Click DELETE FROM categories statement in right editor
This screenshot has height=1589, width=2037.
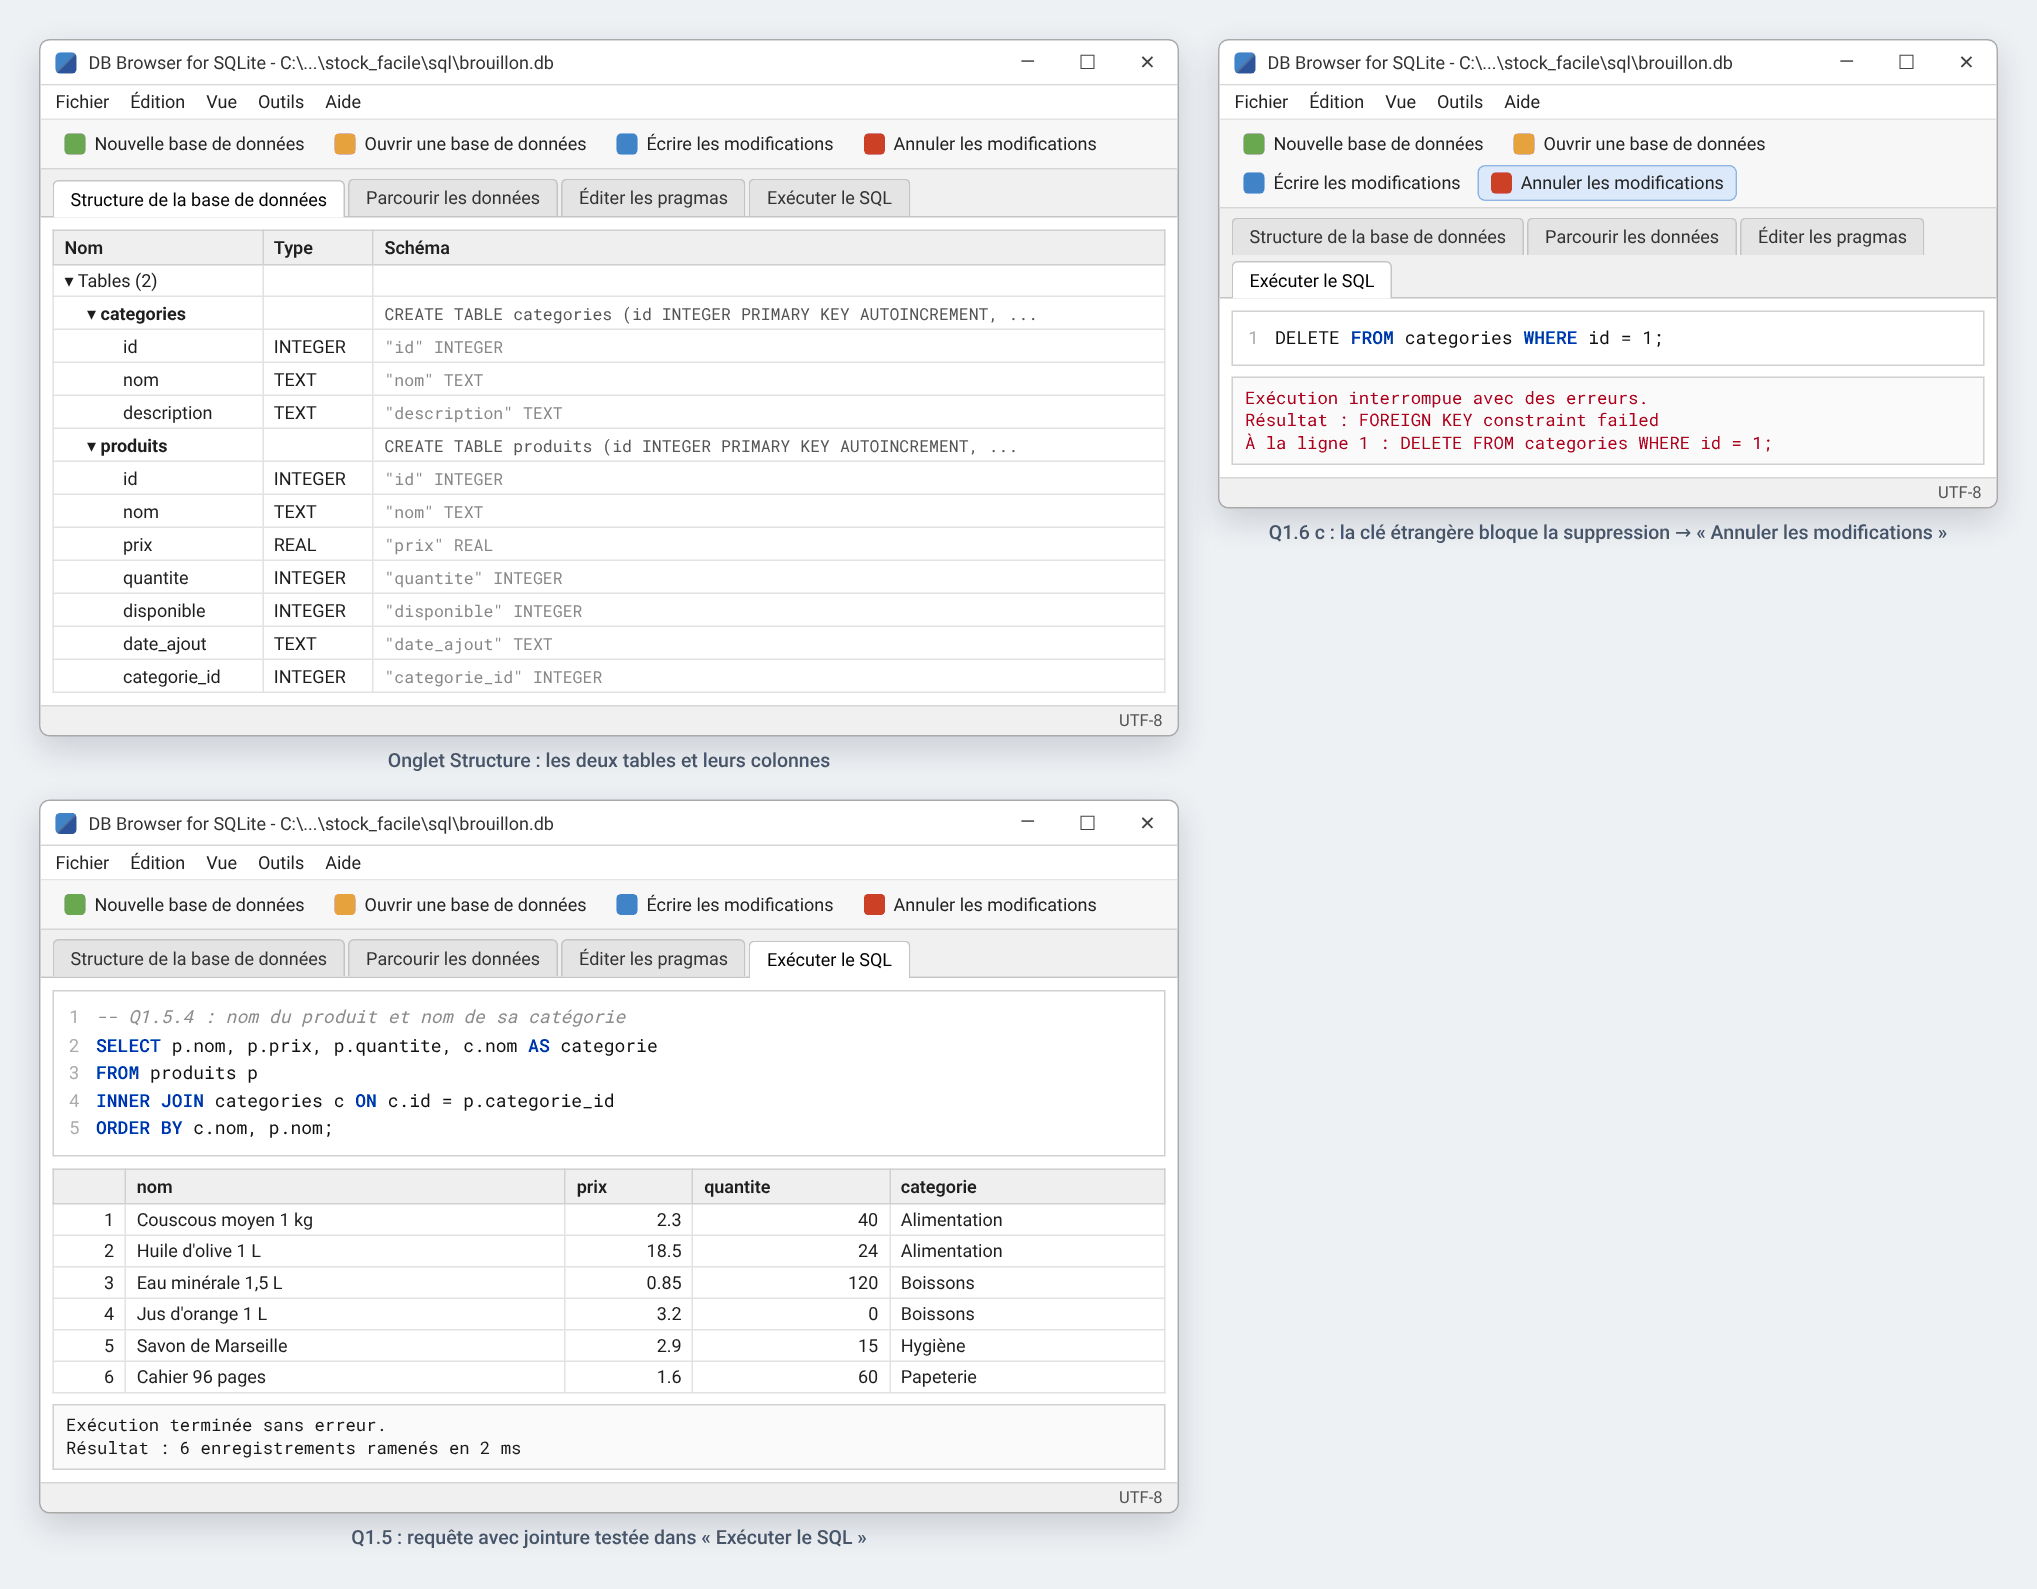(1468, 338)
